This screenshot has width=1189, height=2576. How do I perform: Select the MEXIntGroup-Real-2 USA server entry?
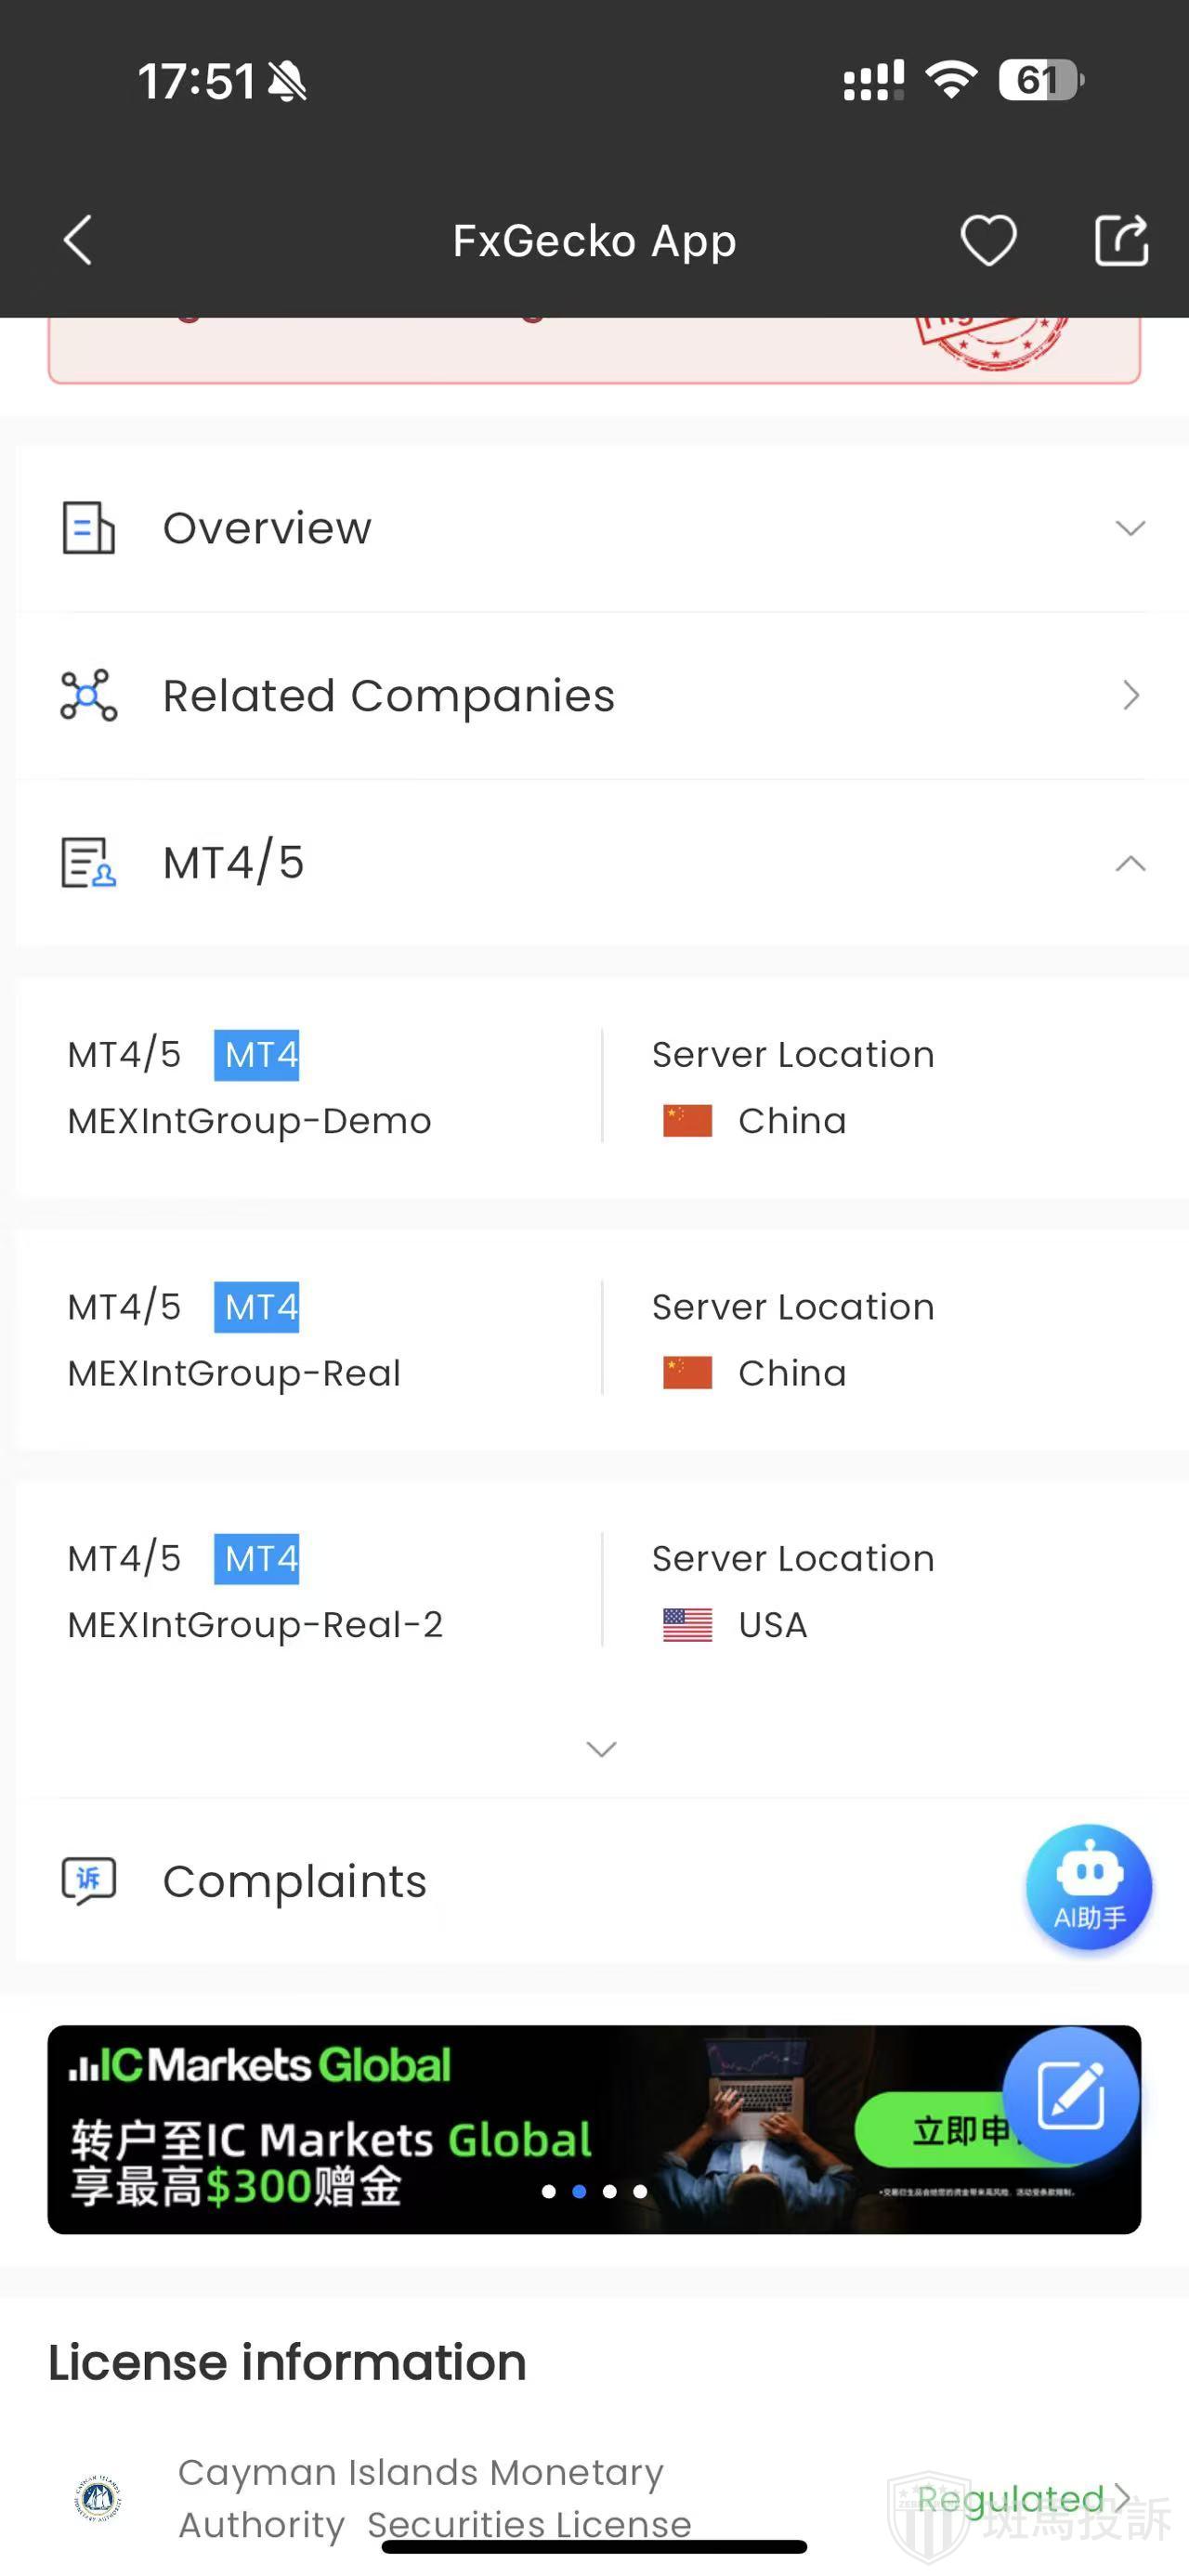click(x=600, y=1591)
